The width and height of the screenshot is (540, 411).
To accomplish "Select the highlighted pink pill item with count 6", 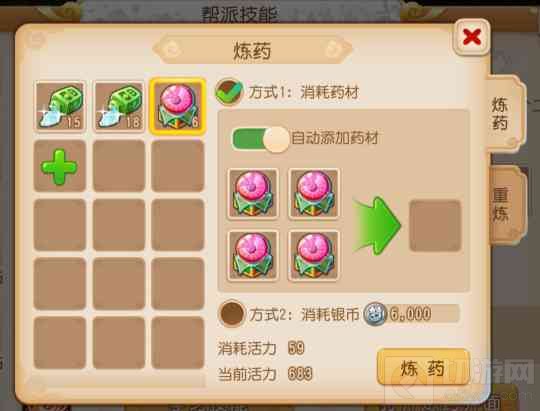I will tap(177, 106).
